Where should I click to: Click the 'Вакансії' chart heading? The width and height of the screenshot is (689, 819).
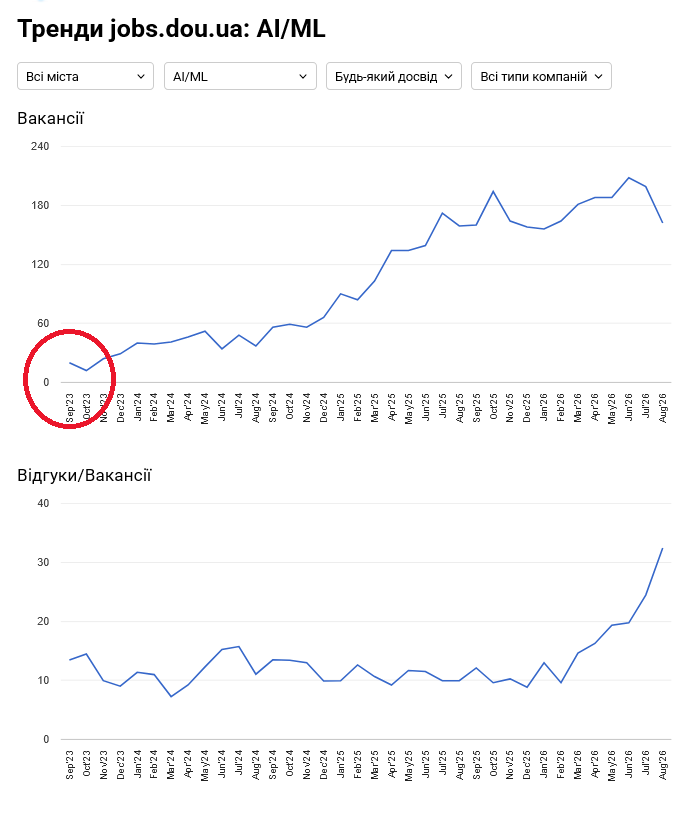(51, 119)
